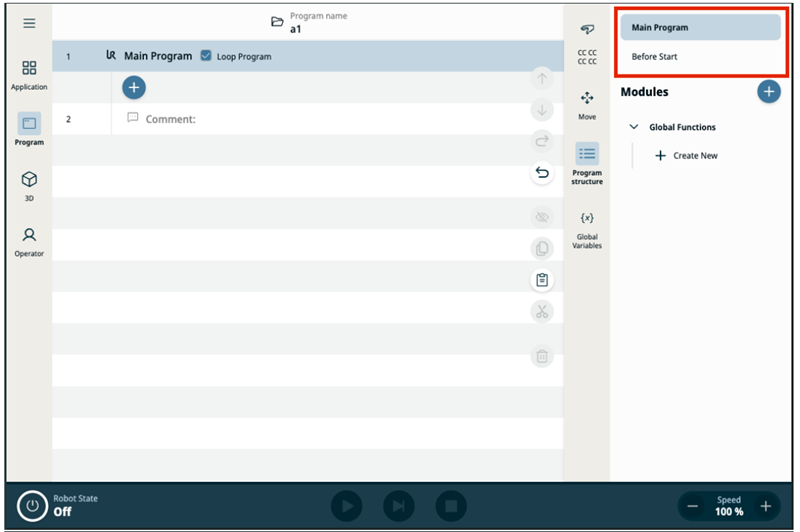Collapse the Global Functions tree
The width and height of the screenshot is (800, 532).
[634, 127]
